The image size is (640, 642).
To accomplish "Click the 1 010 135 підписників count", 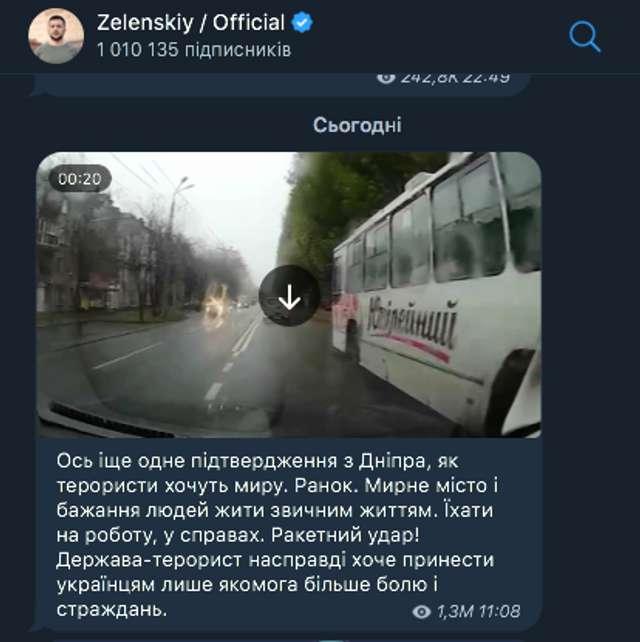I will click(194, 50).
